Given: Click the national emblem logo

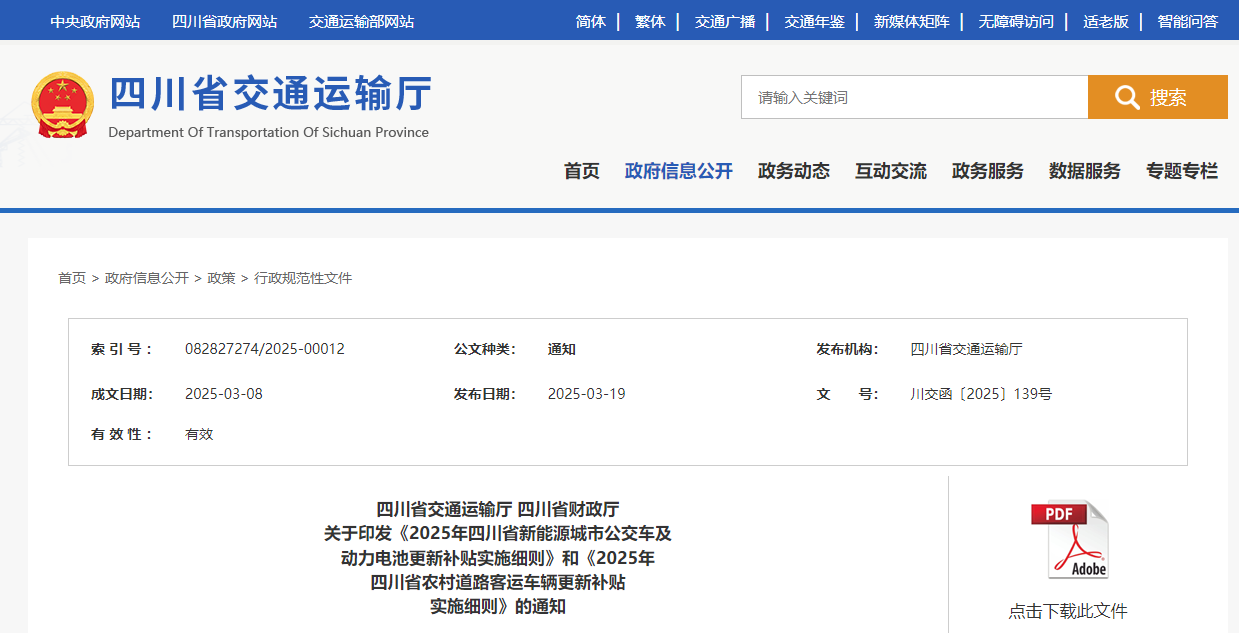Looking at the screenshot, I should coord(63,105).
